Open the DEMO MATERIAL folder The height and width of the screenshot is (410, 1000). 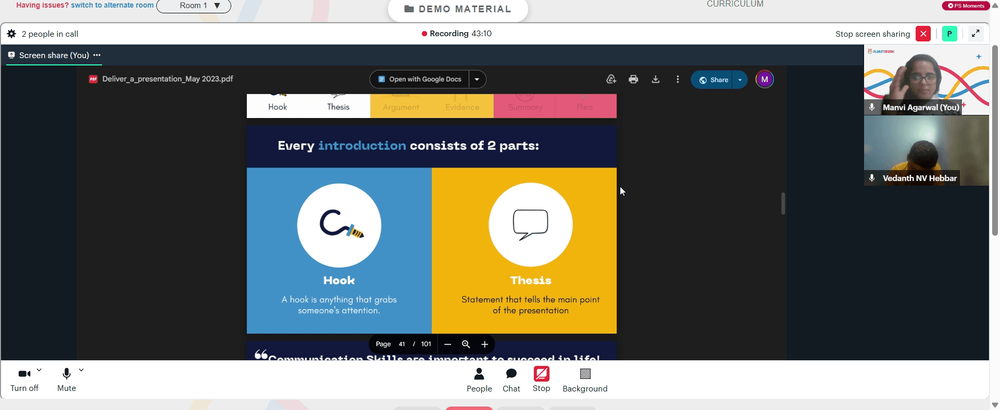458,9
